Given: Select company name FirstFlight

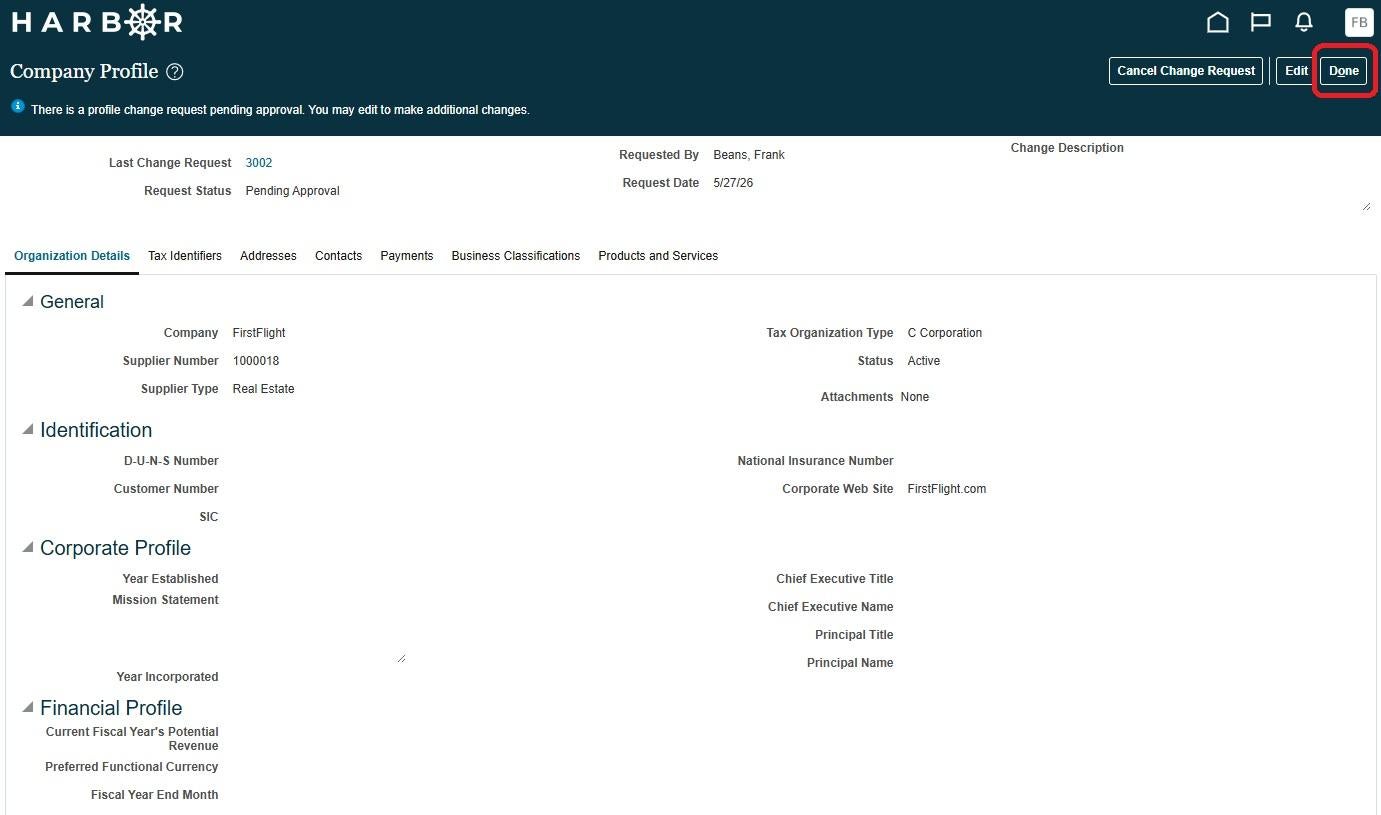Looking at the screenshot, I should pos(259,333).
